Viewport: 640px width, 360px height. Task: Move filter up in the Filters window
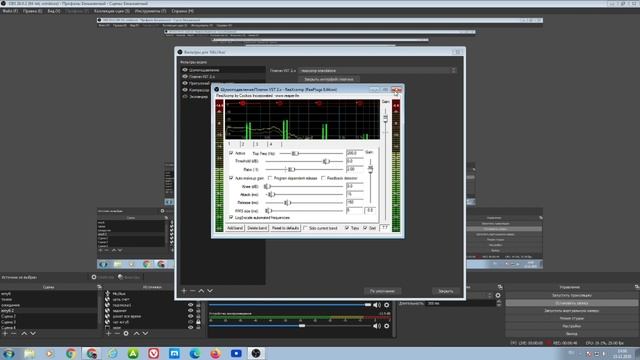click(201, 291)
